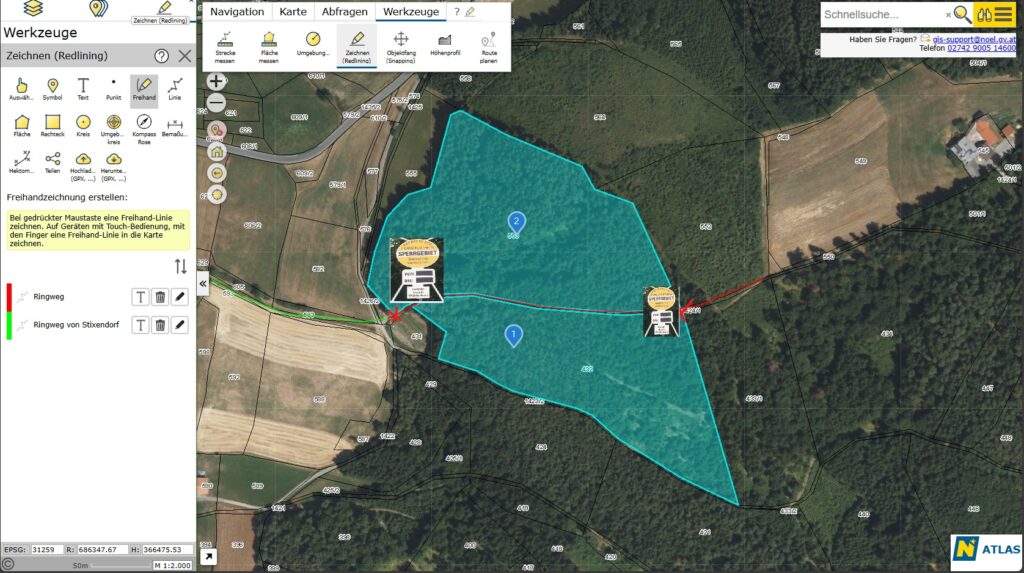The height and width of the screenshot is (573, 1024).
Task: Select the Freihand drawing tool
Action: [143, 89]
